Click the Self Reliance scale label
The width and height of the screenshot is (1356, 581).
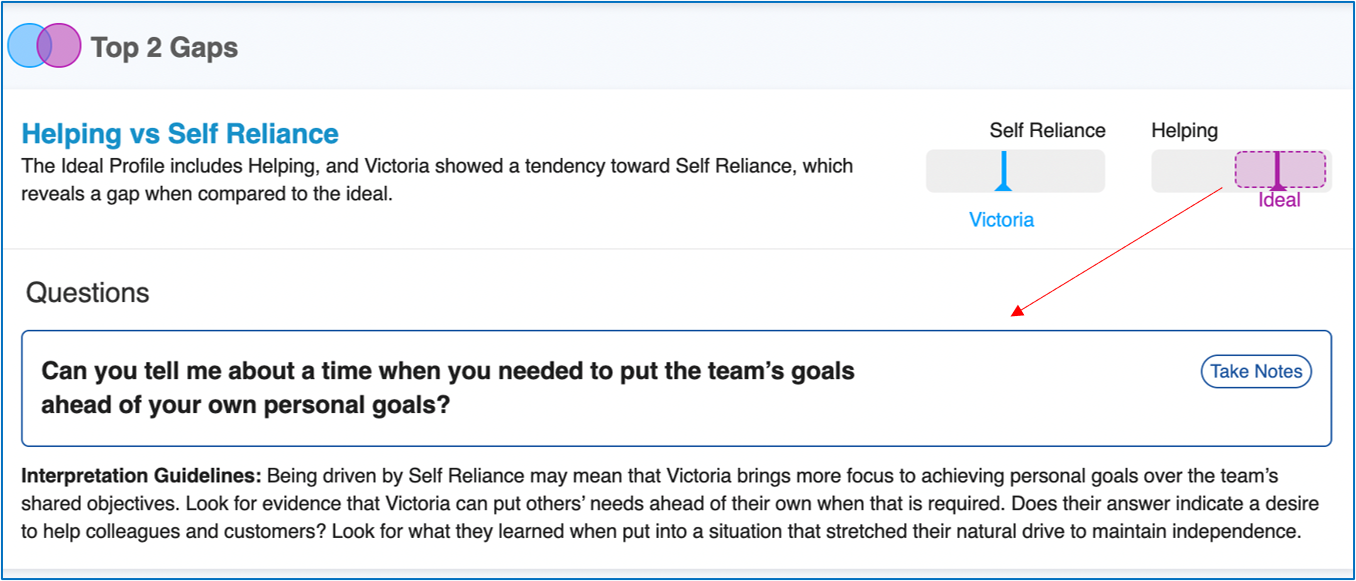coord(1047,131)
